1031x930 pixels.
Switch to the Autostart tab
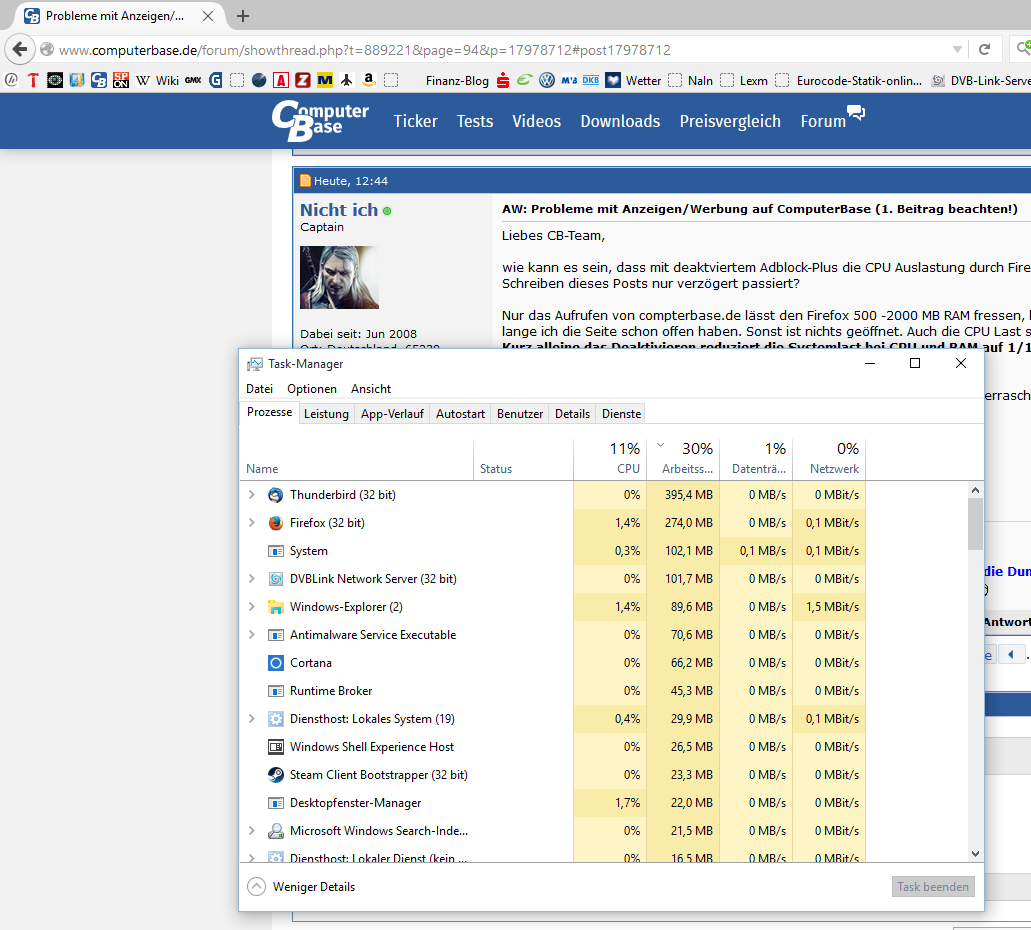click(460, 414)
